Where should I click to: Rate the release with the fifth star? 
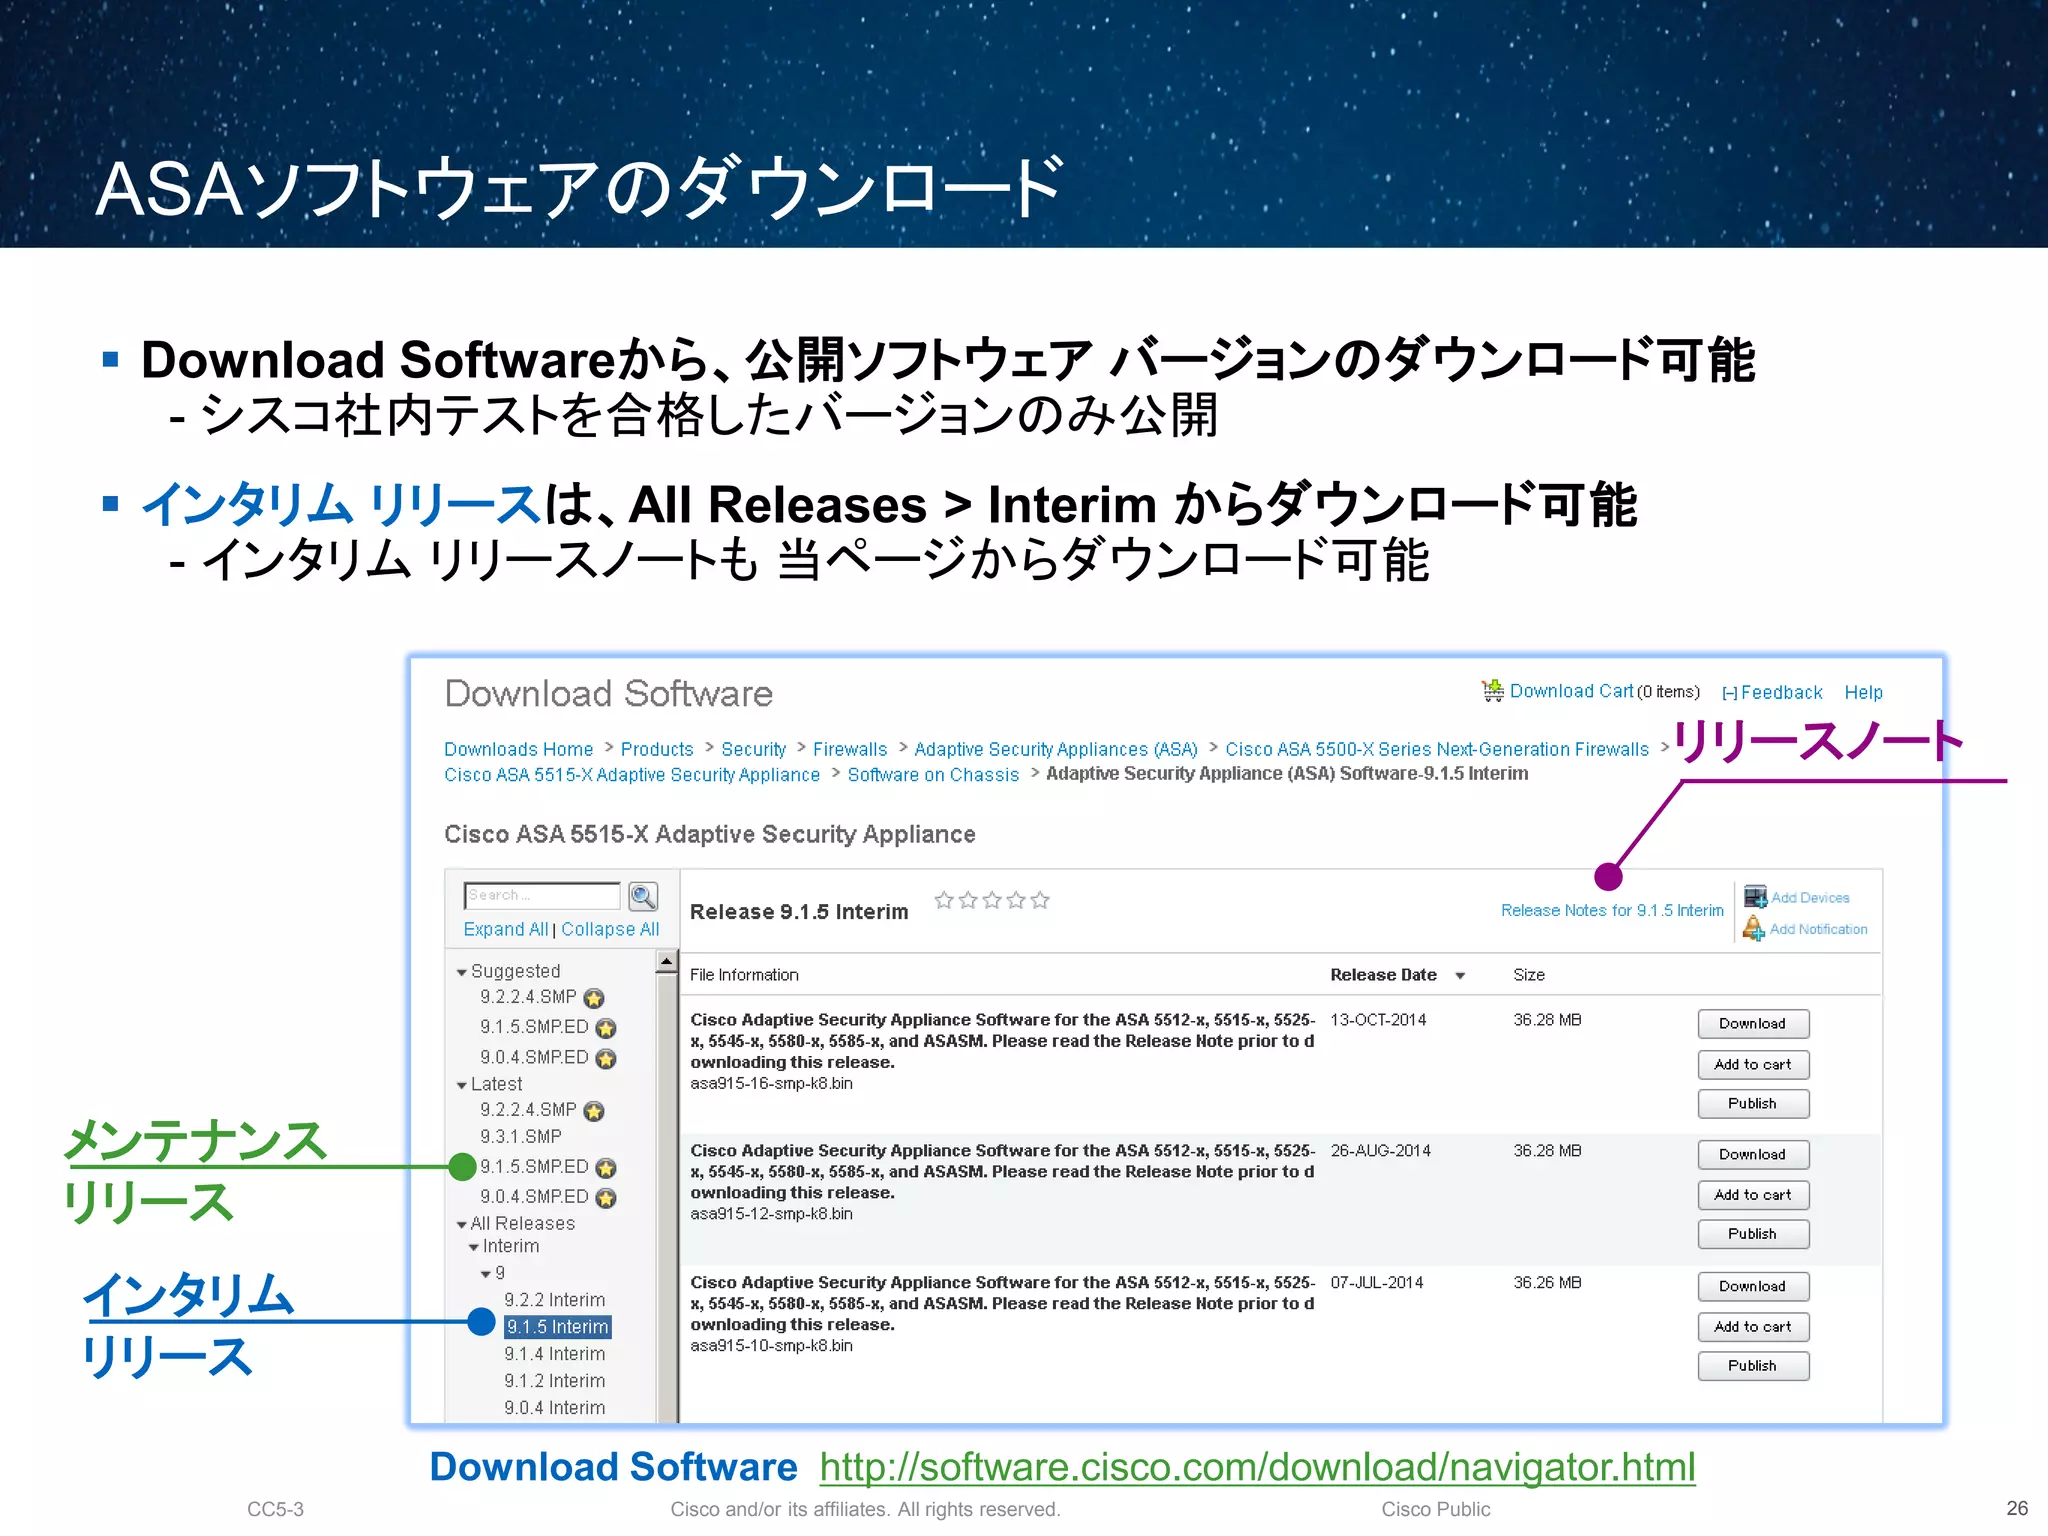pyautogui.click(x=1040, y=900)
